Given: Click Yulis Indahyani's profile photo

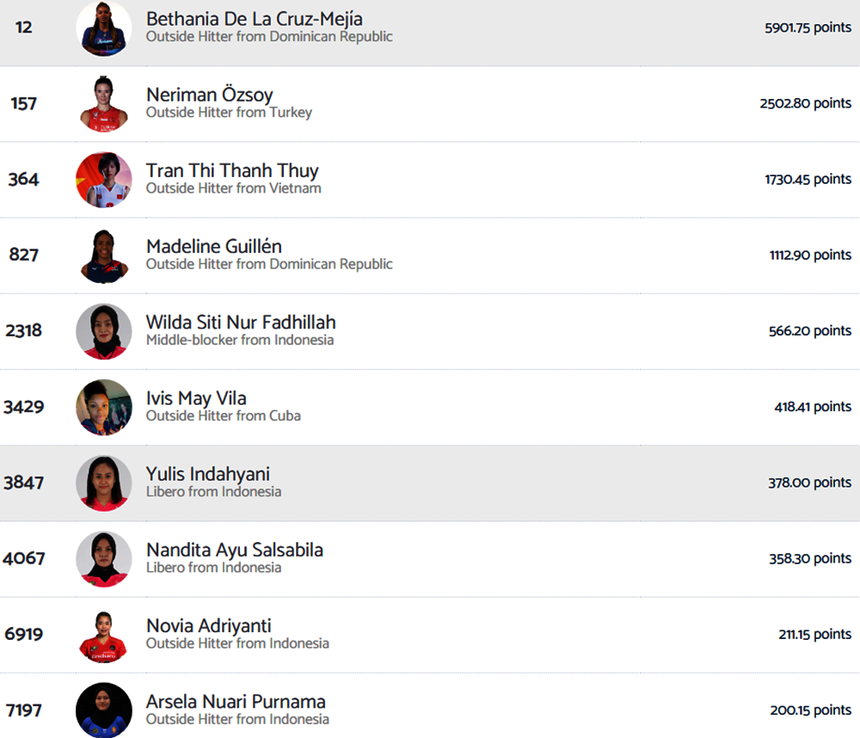Looking at the screenshot, I should [104, 483].
